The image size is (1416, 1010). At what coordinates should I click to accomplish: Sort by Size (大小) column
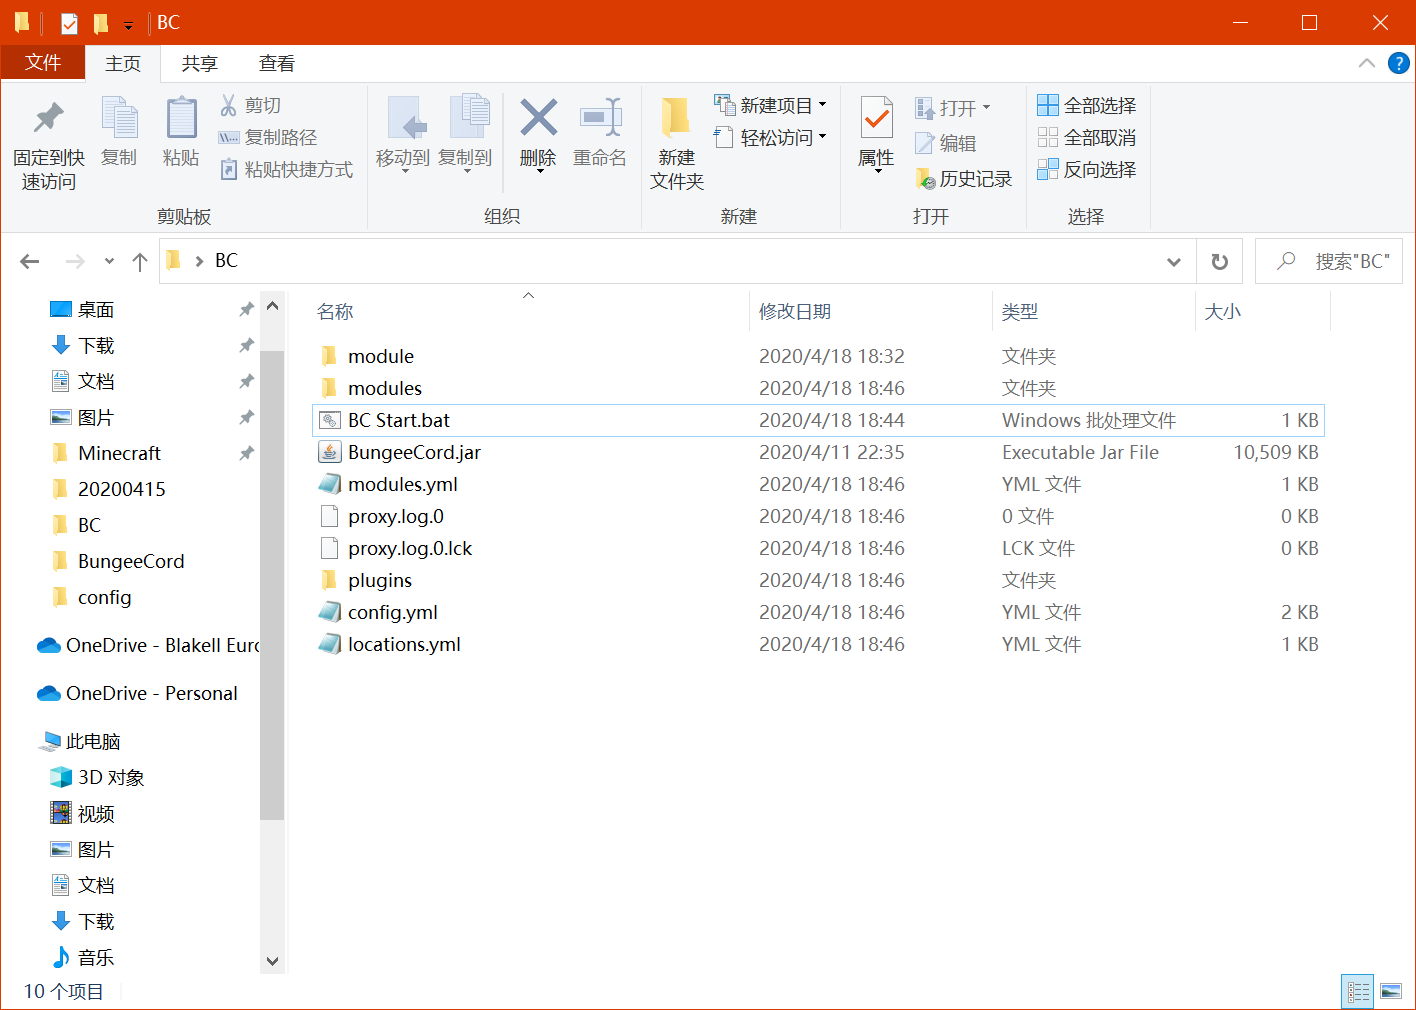pyautogui.click(x=1263, y=312)
